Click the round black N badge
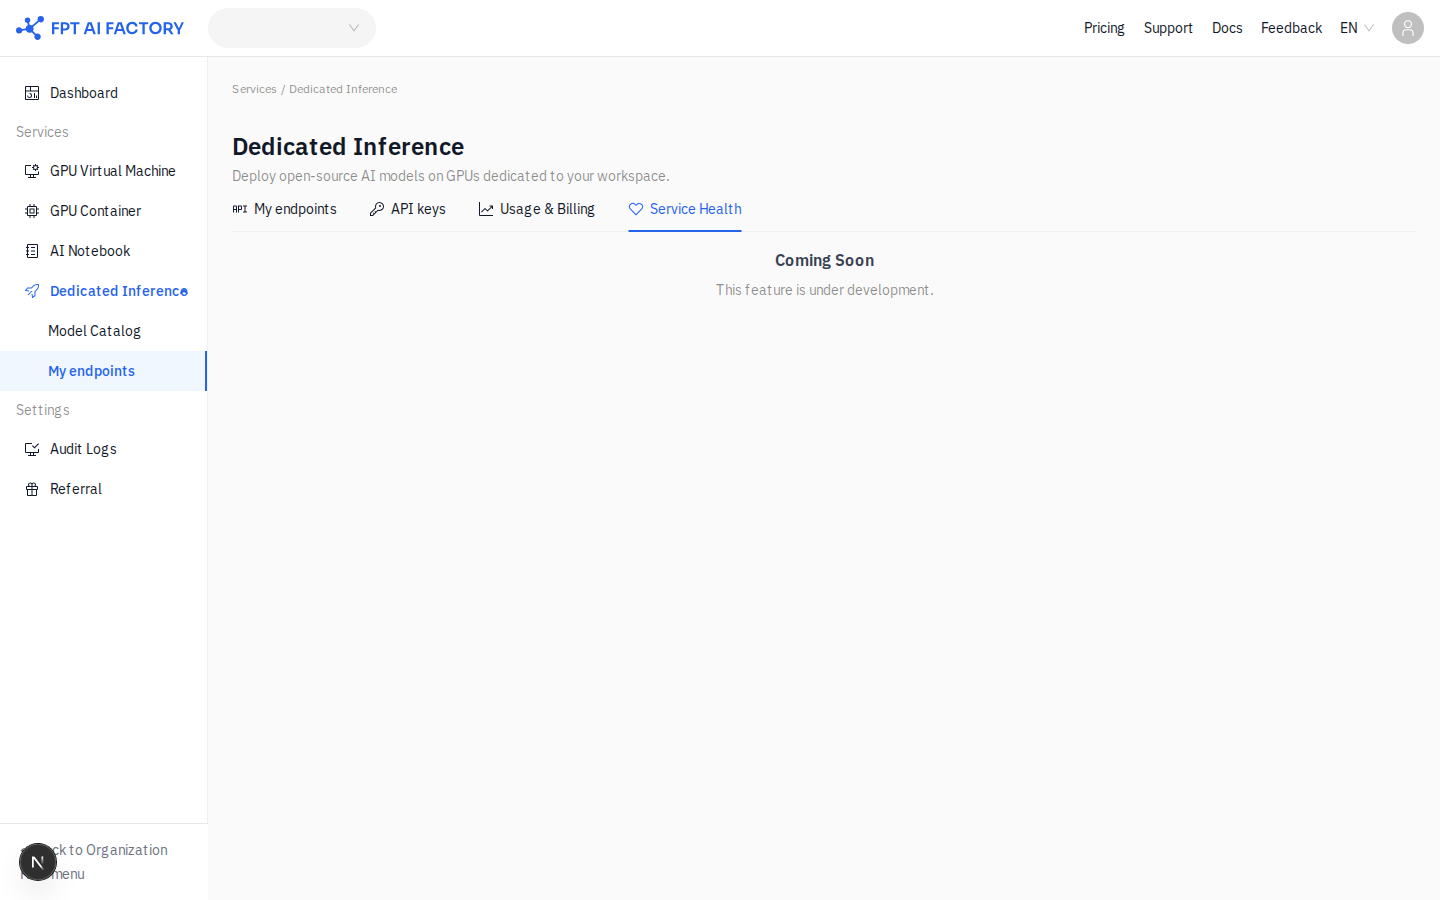Image resolution: width=1440 pixels, height=900 pixels. 38,862
